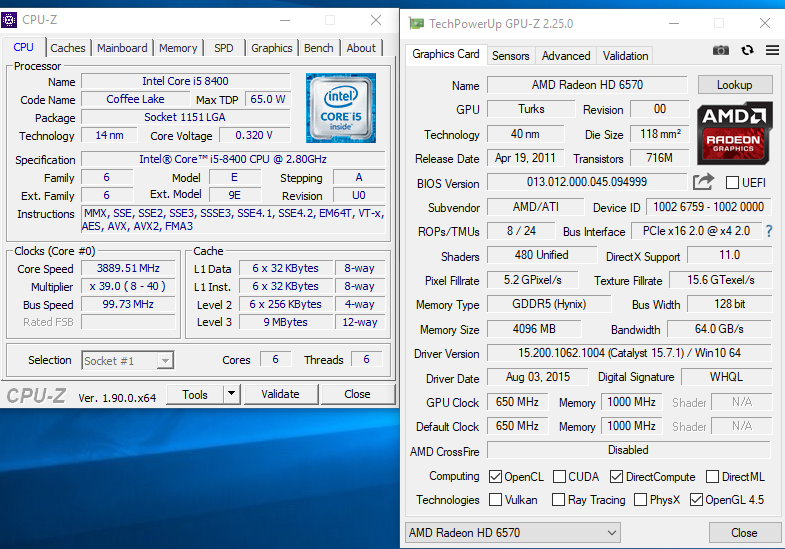Toggle the OpenCL checkbox
Image resolution: width=785 pixels, height=549 pixels.
495,476
